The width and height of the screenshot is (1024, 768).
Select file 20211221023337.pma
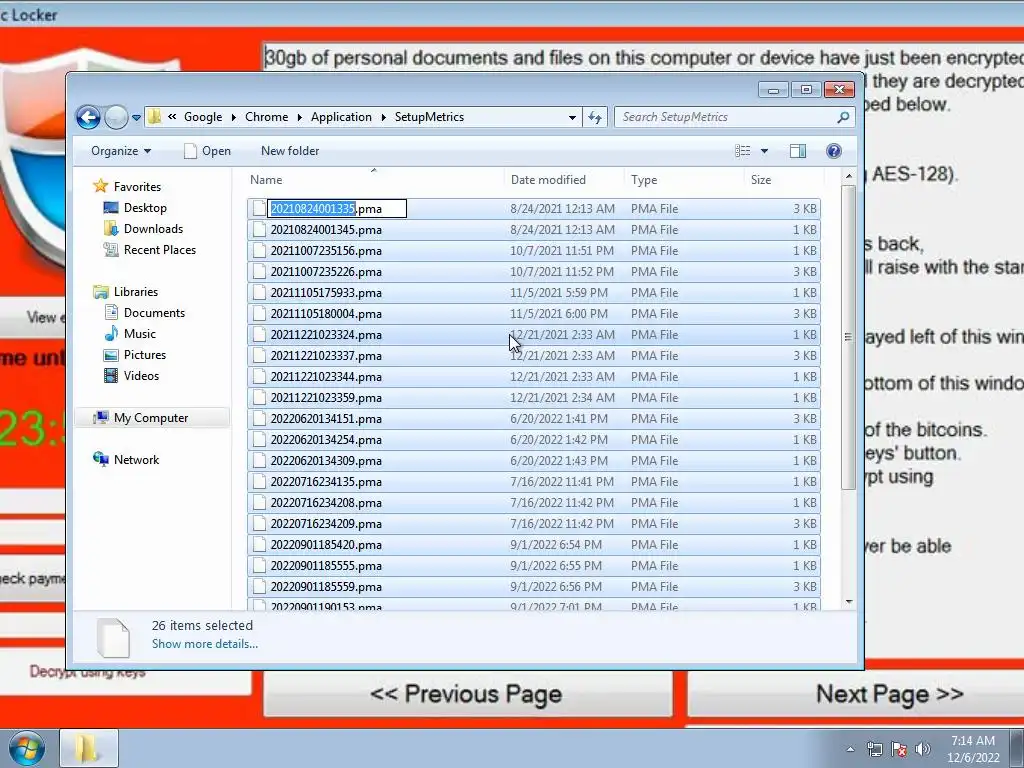(534, 356)
